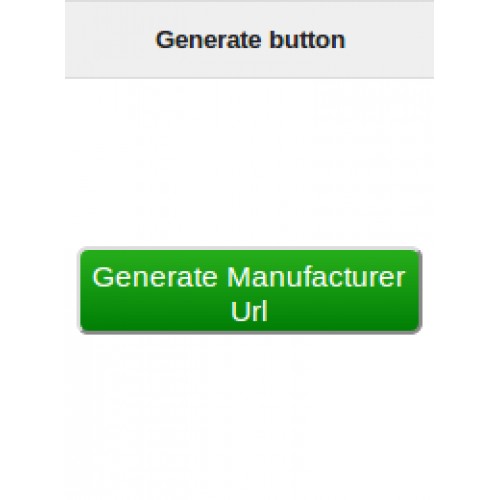The image size is (500, 500).
Task: Click the right edge of the green button
Action: point(417,291)
